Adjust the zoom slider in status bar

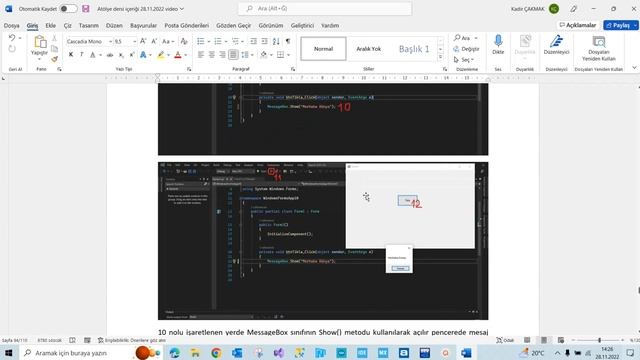[x=599, y=340]
